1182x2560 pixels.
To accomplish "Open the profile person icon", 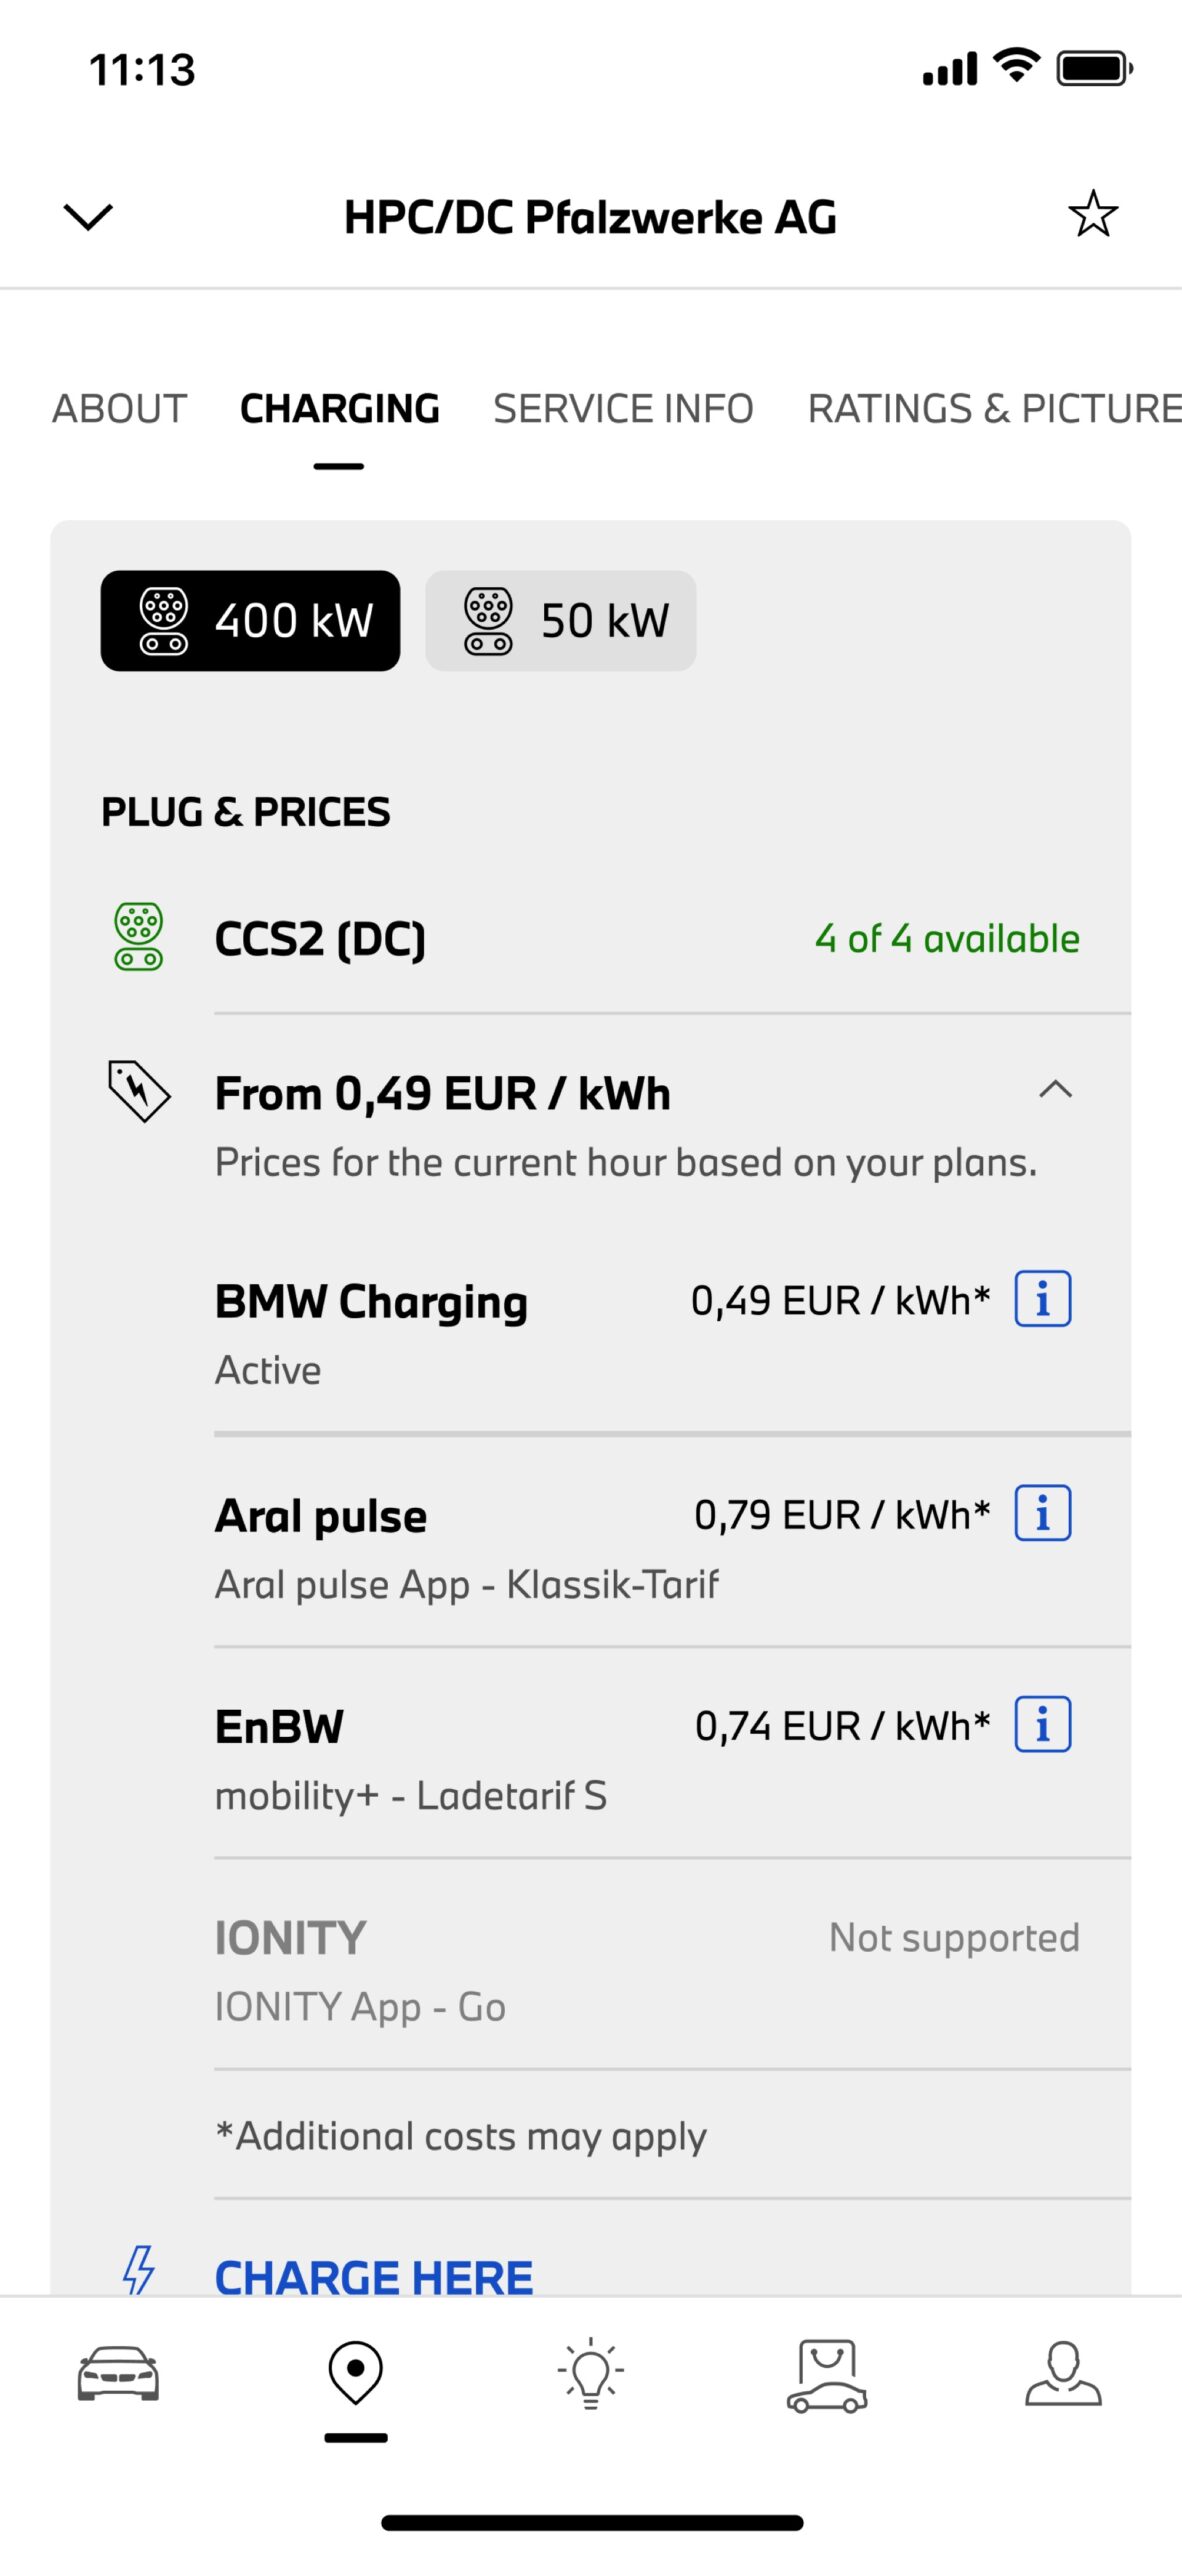I will [x=1063, y=2372].
